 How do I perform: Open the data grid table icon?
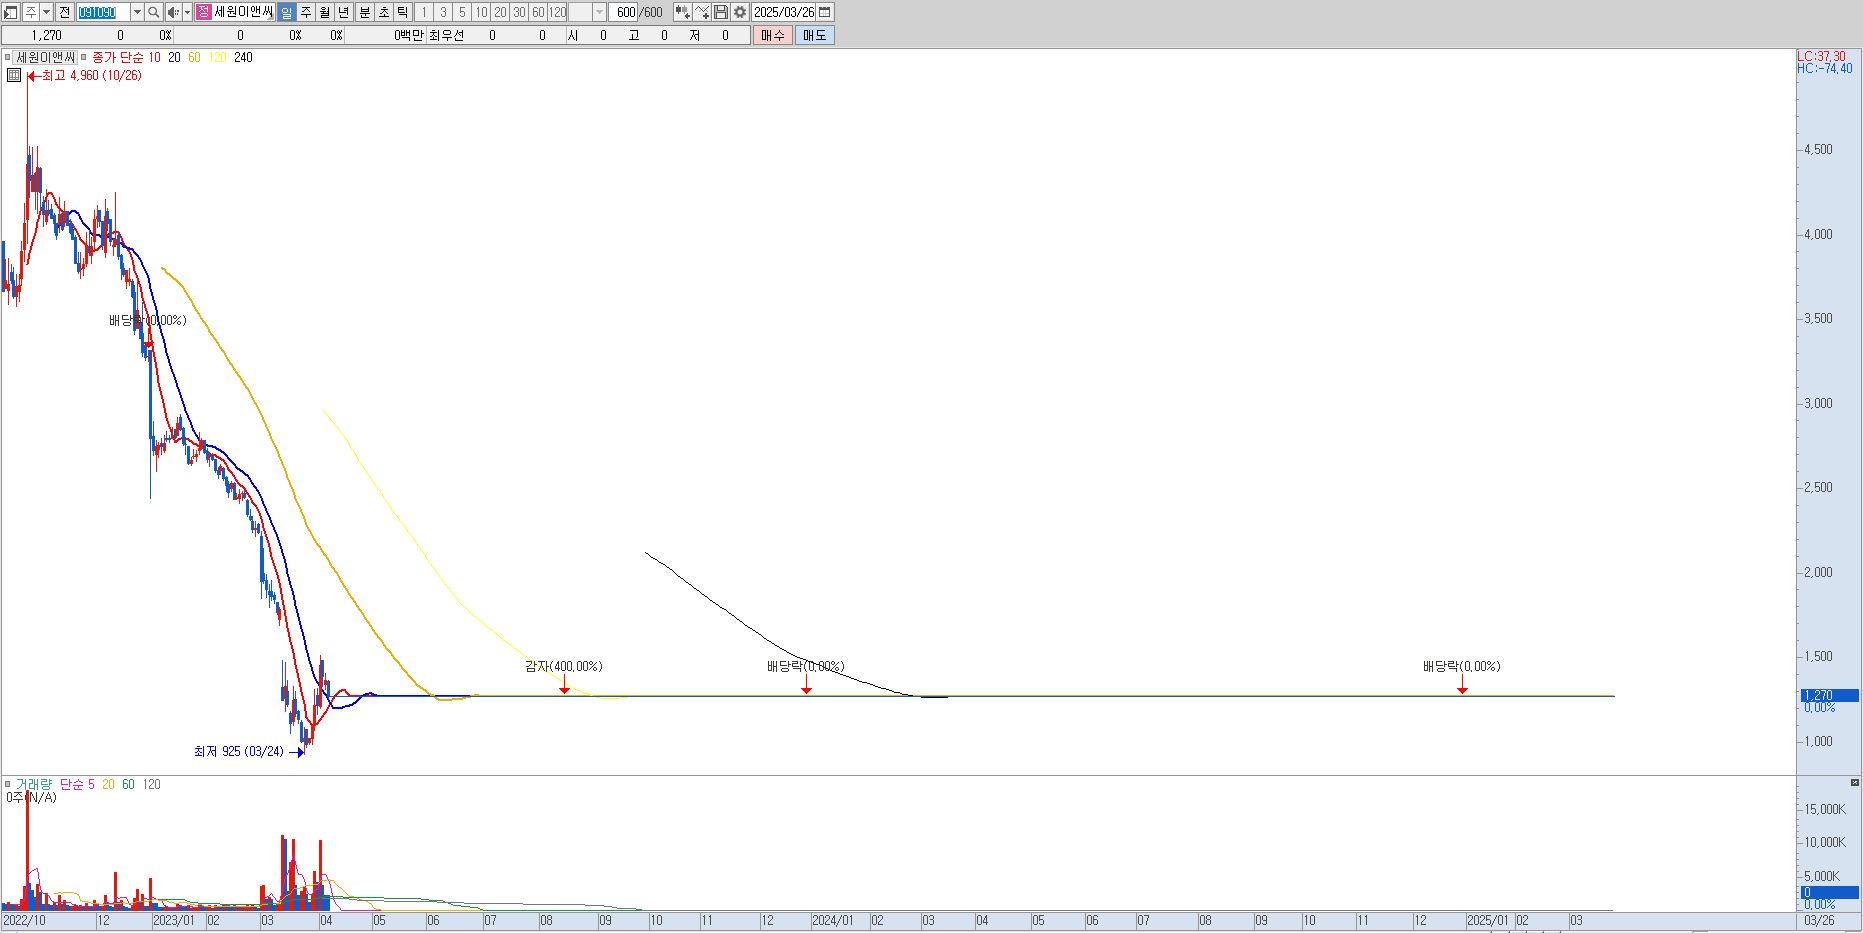[x=14, y=75]
